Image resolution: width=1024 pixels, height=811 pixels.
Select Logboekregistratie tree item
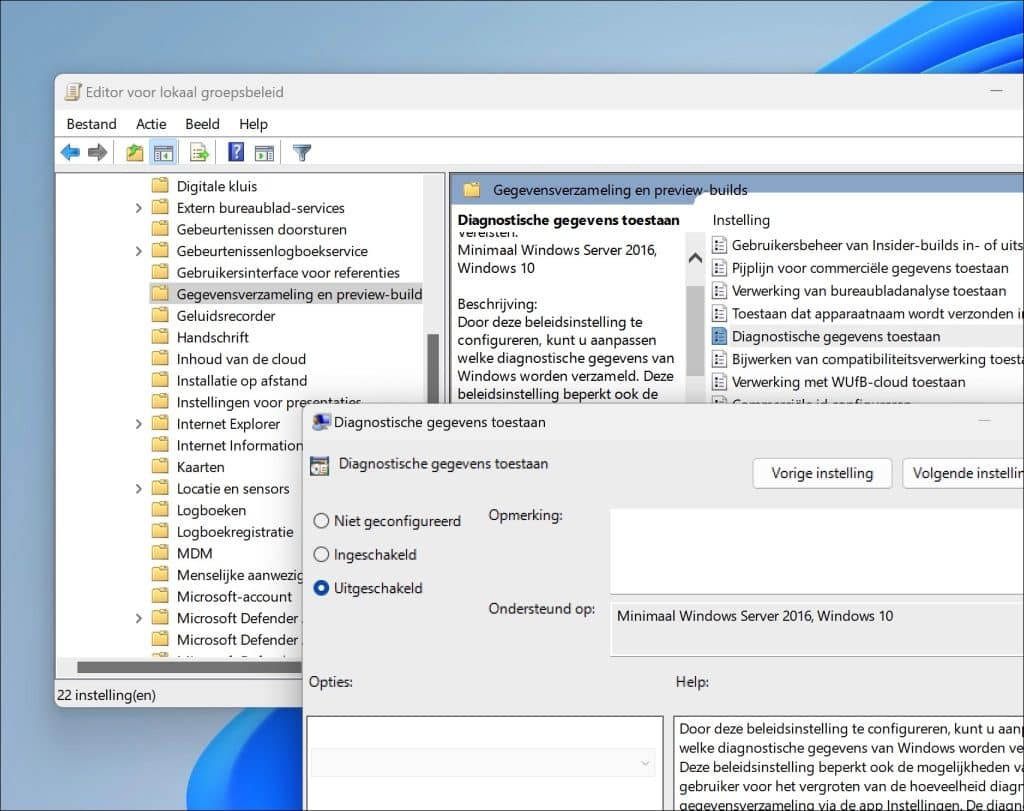(x=235, y=531)
